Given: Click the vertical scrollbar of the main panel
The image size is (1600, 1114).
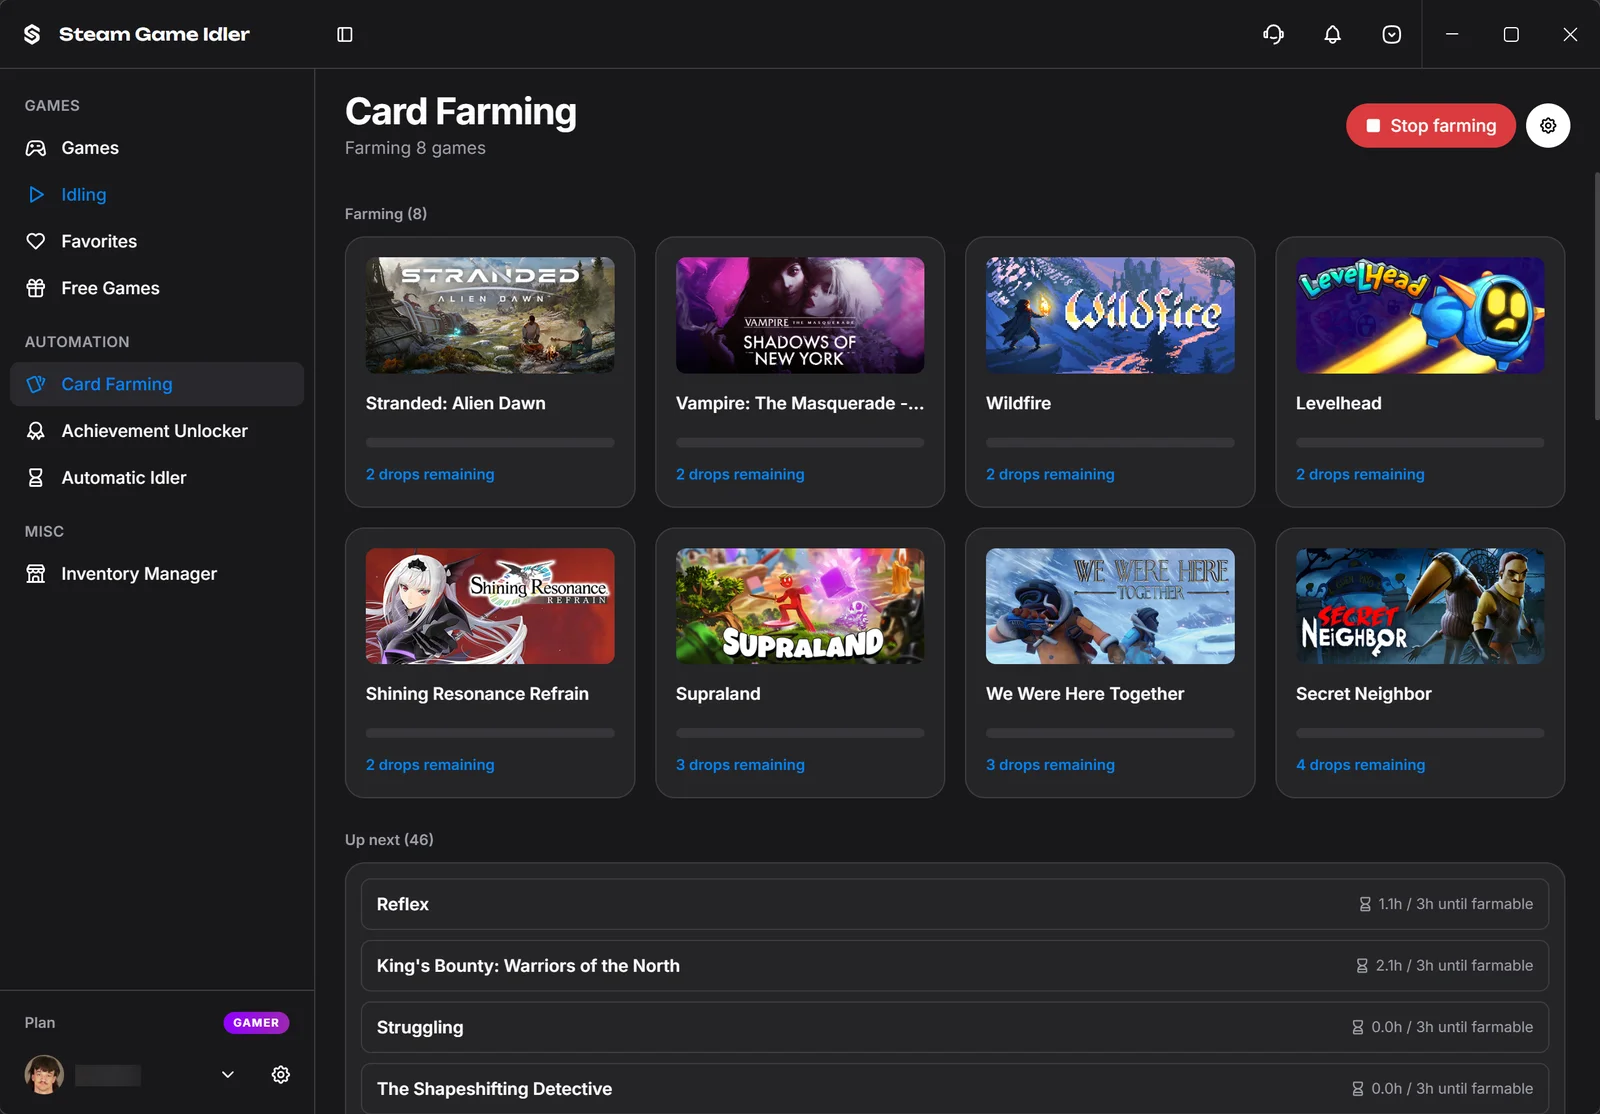Looking at the screenshot, I should coord(1596,296).
